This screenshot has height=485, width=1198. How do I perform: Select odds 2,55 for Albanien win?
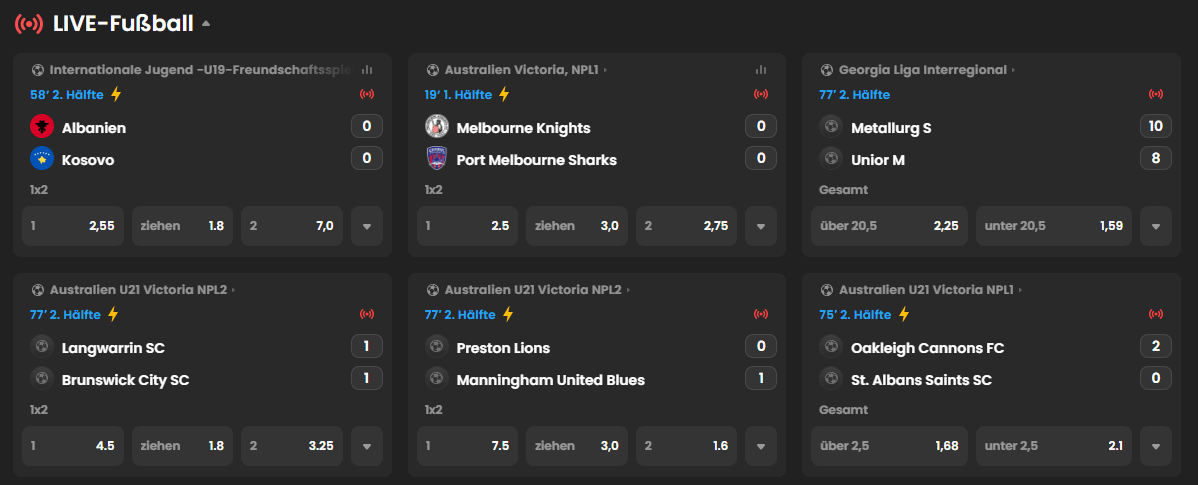[x=73, y=226]
